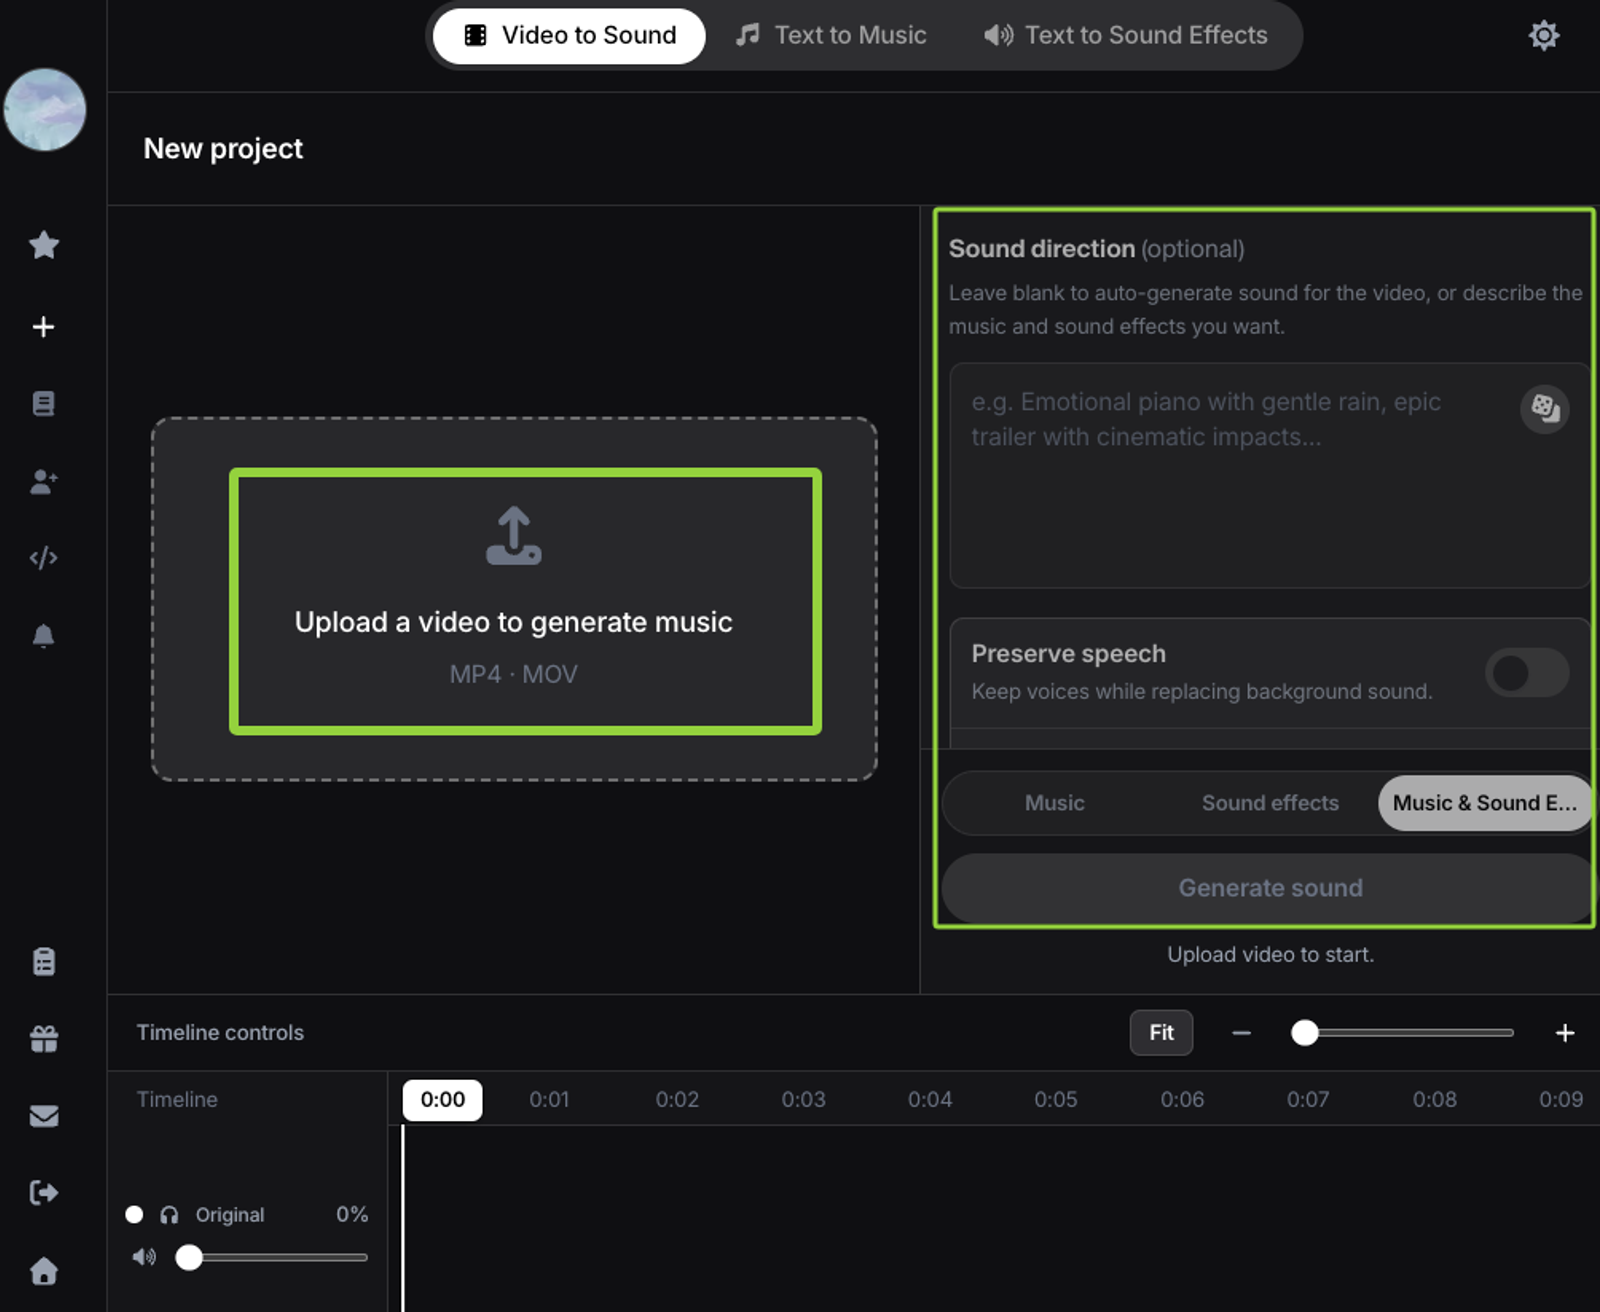The image size is (1600, 1312).
Task: Switch to the Text to Music tab
Action: click(831, 36)
